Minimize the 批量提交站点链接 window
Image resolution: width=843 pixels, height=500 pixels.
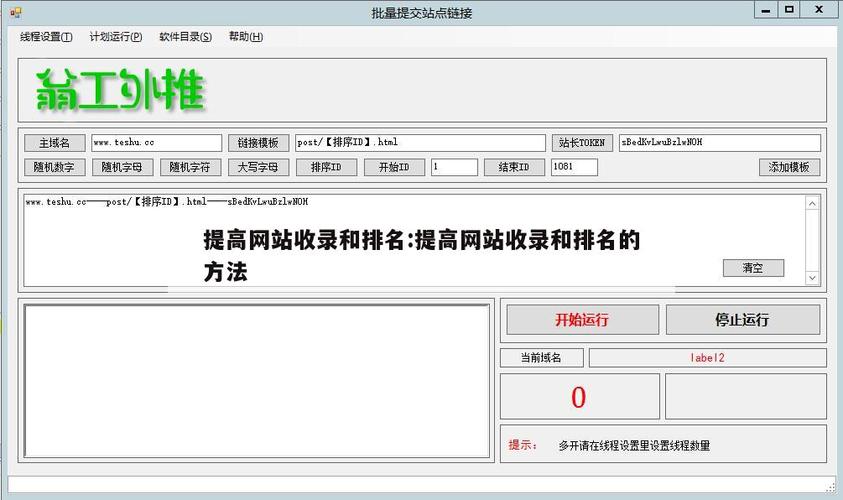click(766, 10)
